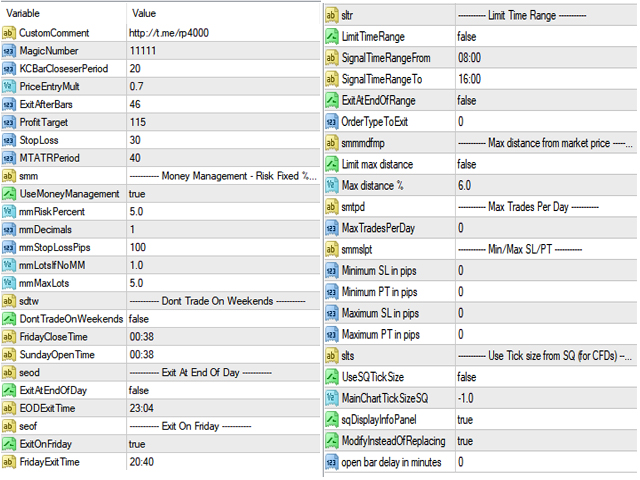Select the SignalTimeRangeTo value 16:00

[469, 79]
